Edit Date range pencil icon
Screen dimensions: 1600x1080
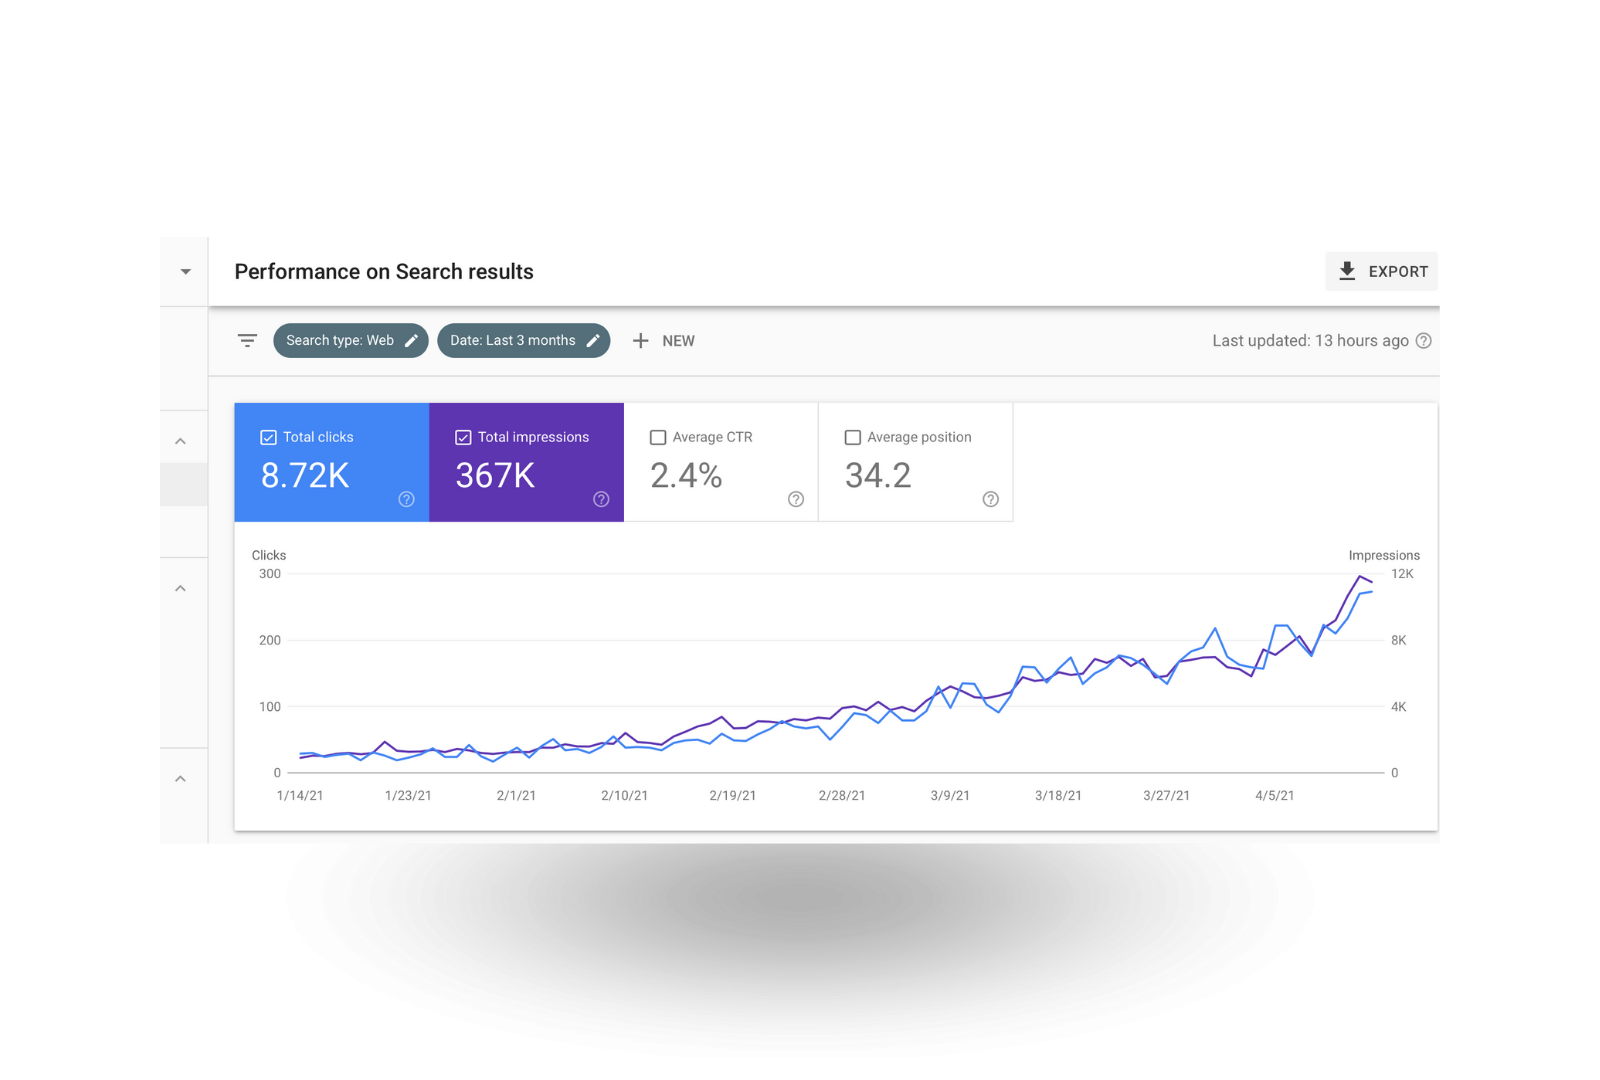click(593, 341)
